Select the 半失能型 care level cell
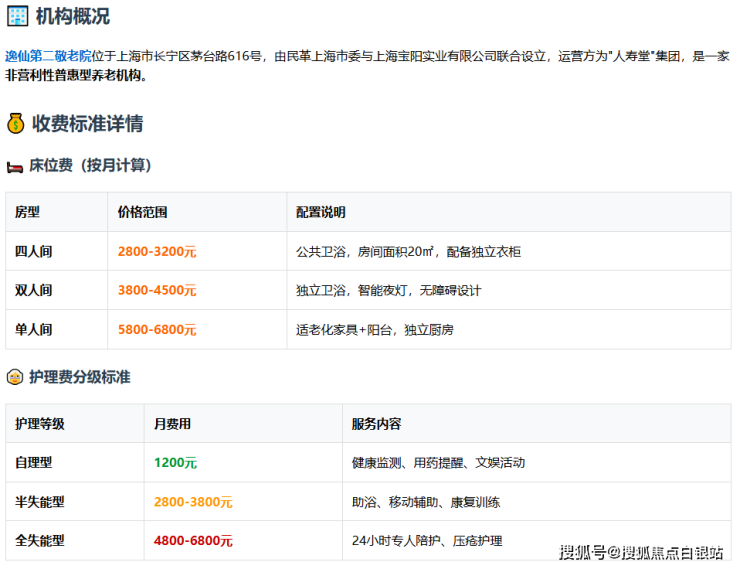This screenshot has height=569, width=740. tap(39, 502)
